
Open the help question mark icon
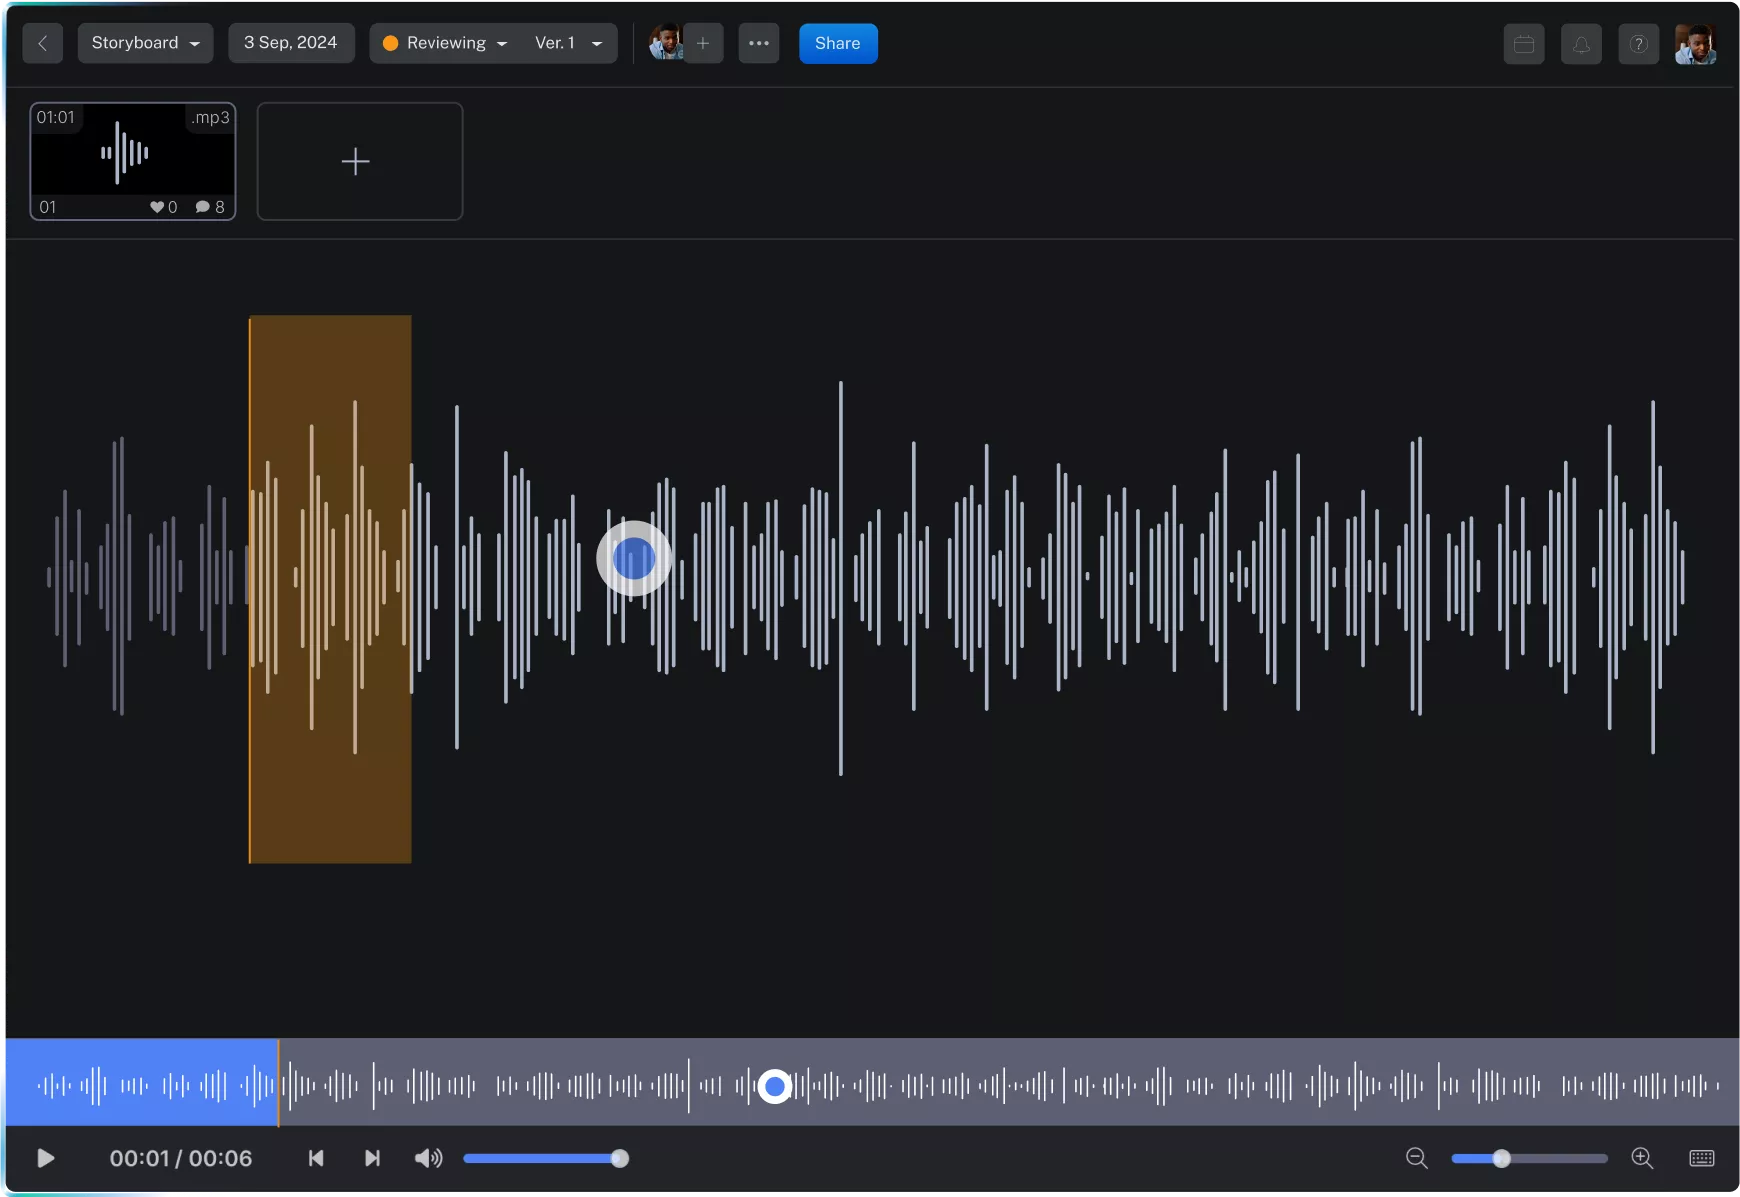click(x=1638, y=44)
